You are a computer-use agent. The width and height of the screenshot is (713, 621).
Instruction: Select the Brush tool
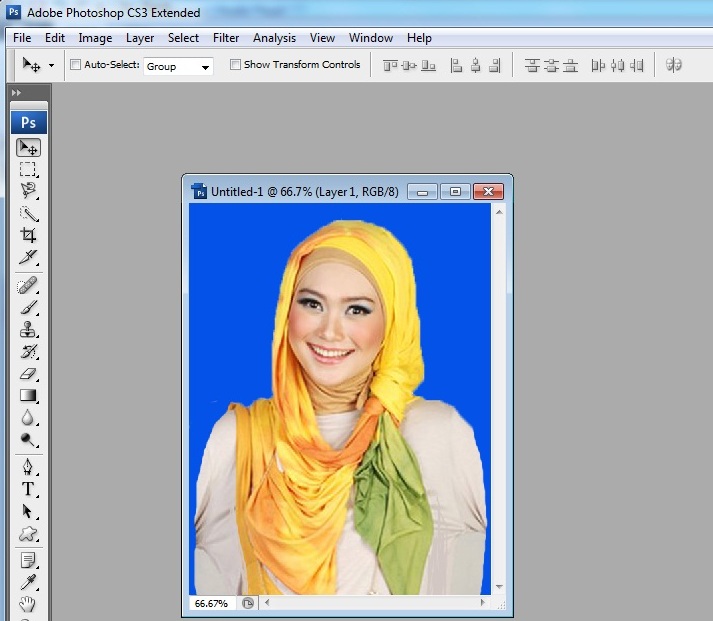tap(28, 307)
